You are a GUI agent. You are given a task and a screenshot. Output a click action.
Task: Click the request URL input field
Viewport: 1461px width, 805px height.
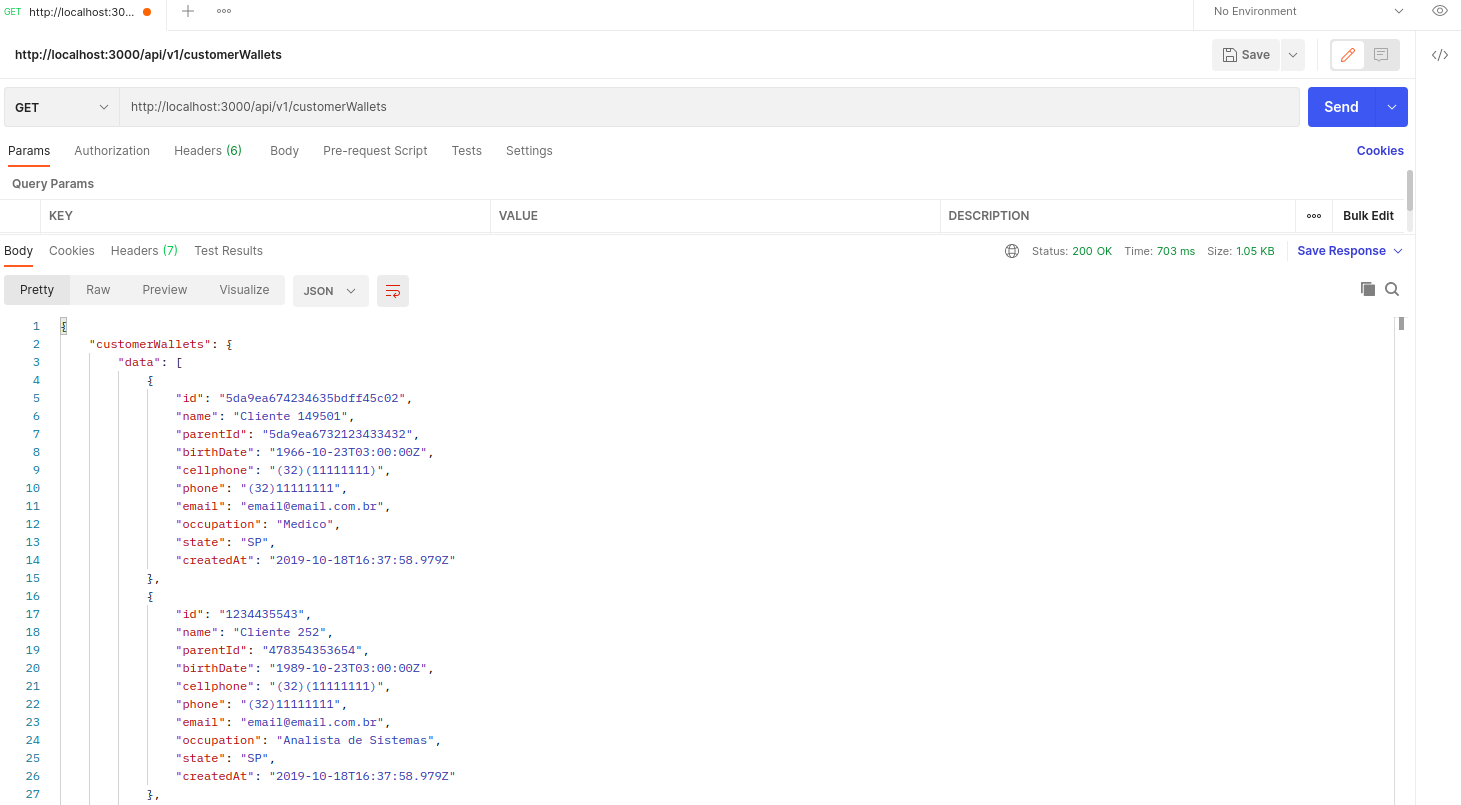(710, 107)
